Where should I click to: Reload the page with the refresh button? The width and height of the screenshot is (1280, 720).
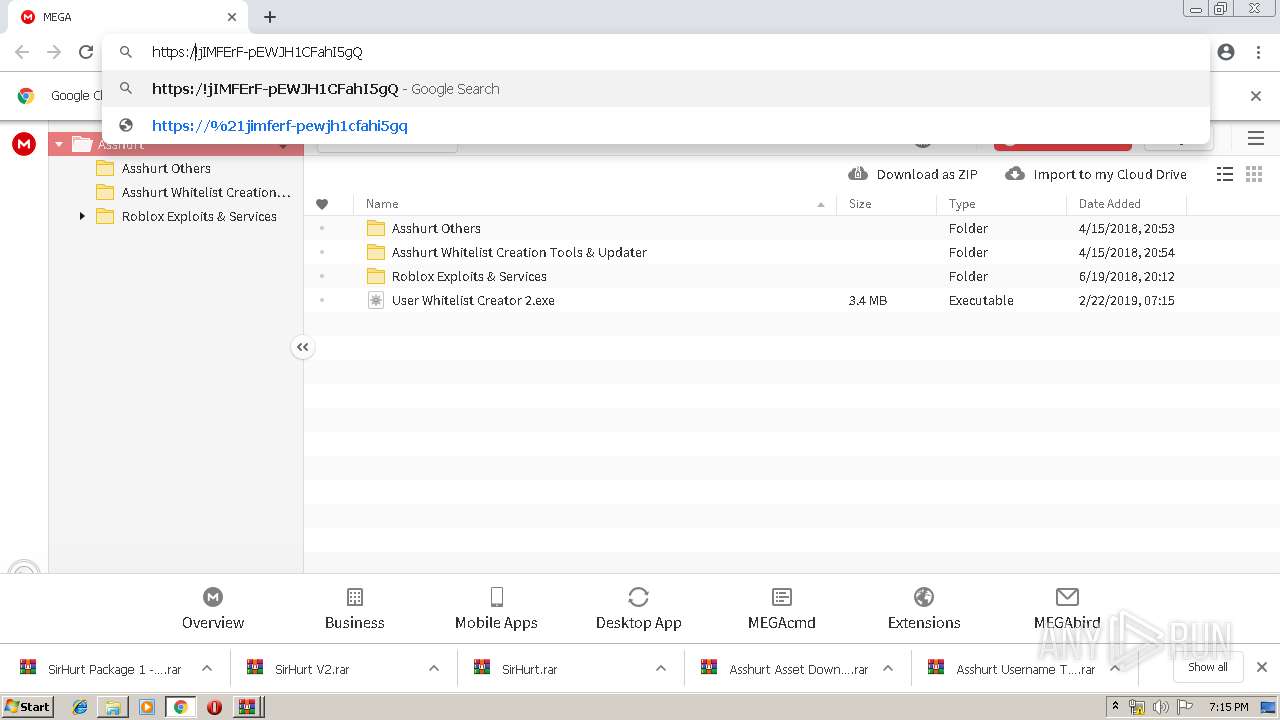[x=86, y=52]
